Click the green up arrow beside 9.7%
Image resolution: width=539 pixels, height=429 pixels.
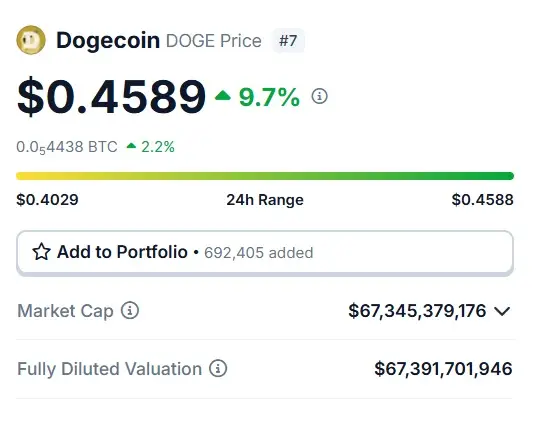223,95
